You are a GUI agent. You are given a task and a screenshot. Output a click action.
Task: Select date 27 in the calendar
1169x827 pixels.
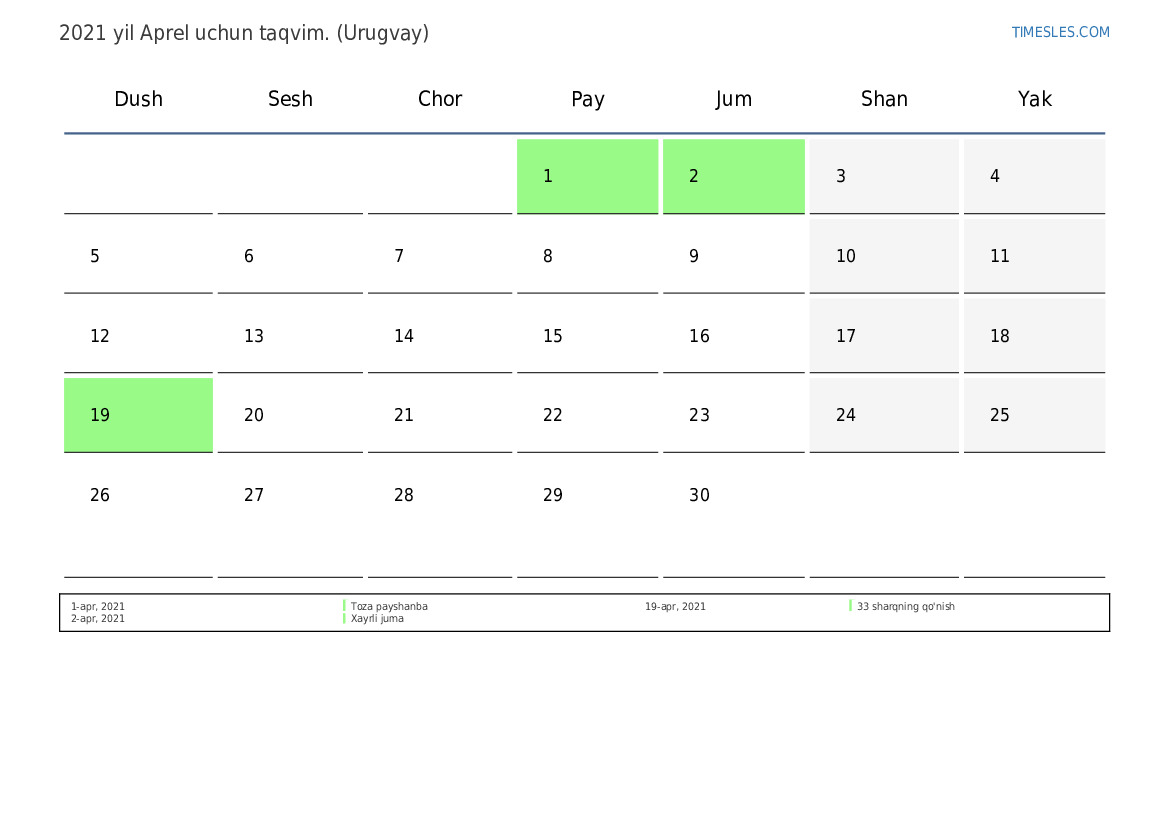290,517
